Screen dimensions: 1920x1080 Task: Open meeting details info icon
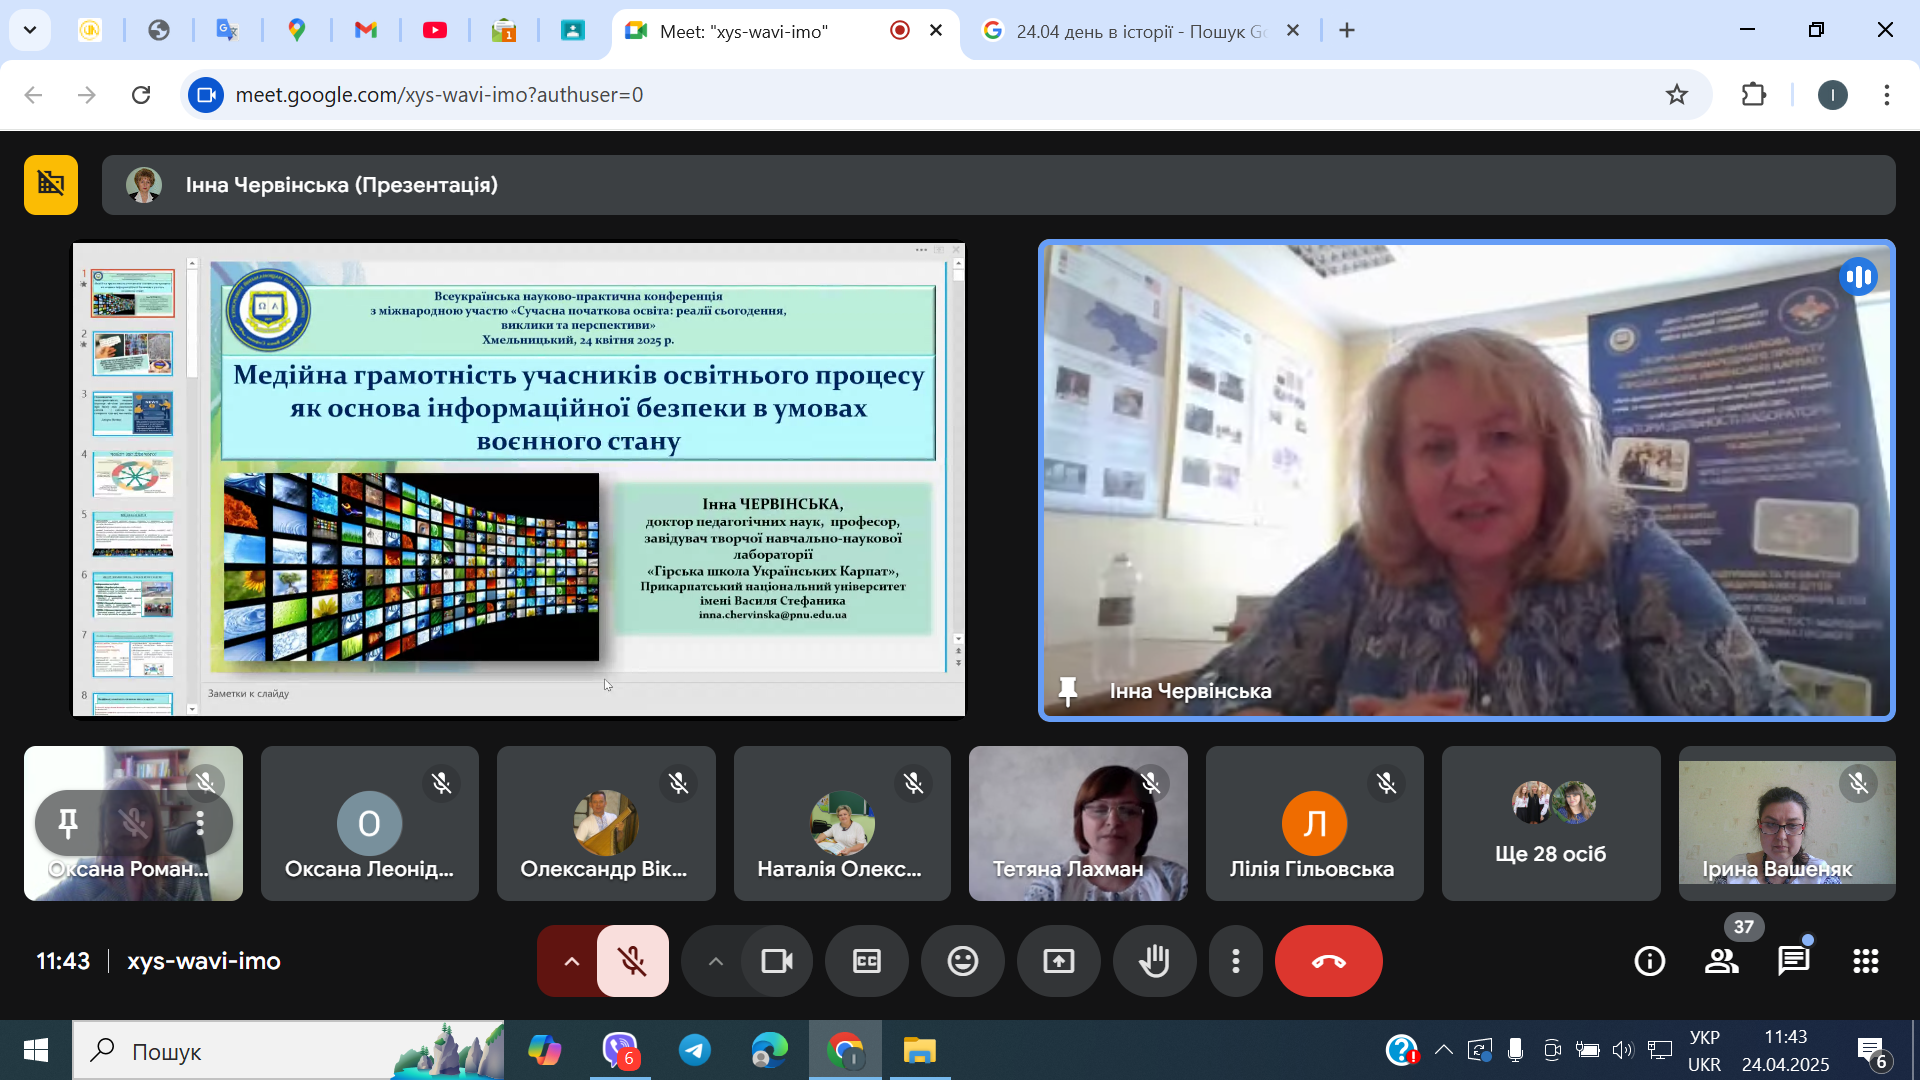coord(1649,961)
